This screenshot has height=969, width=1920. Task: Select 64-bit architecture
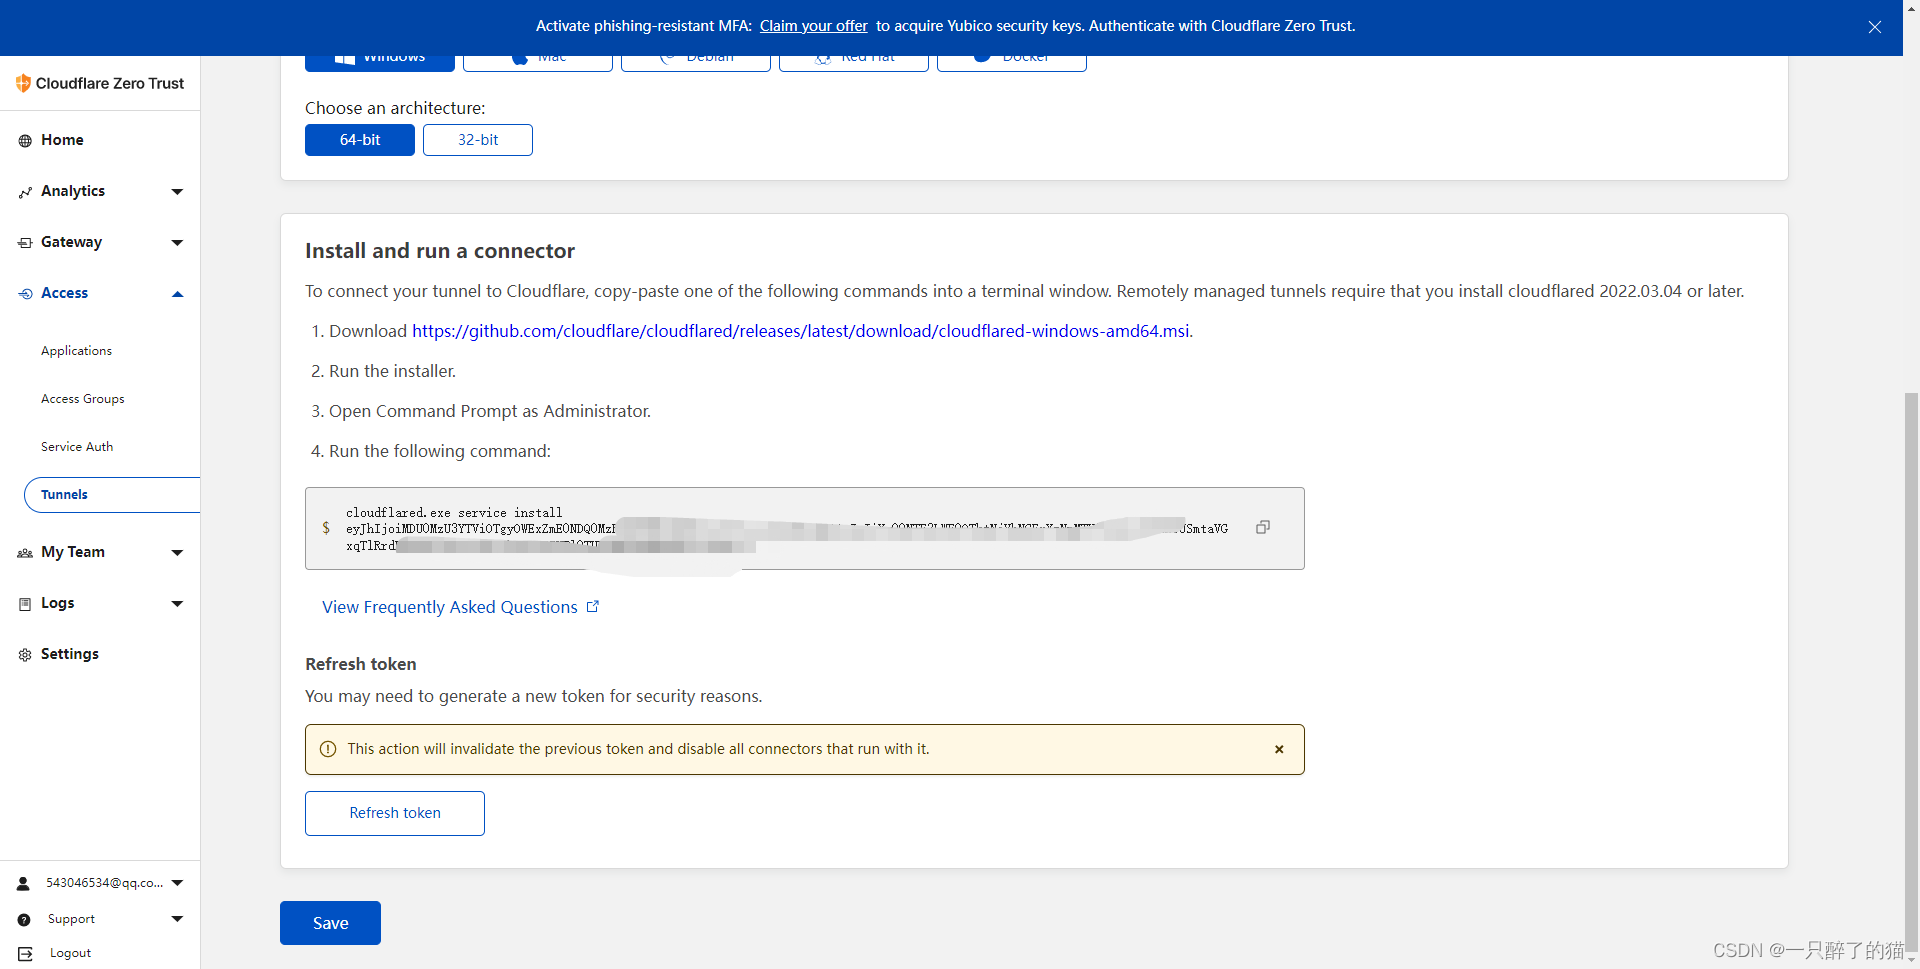click(360, 140)
